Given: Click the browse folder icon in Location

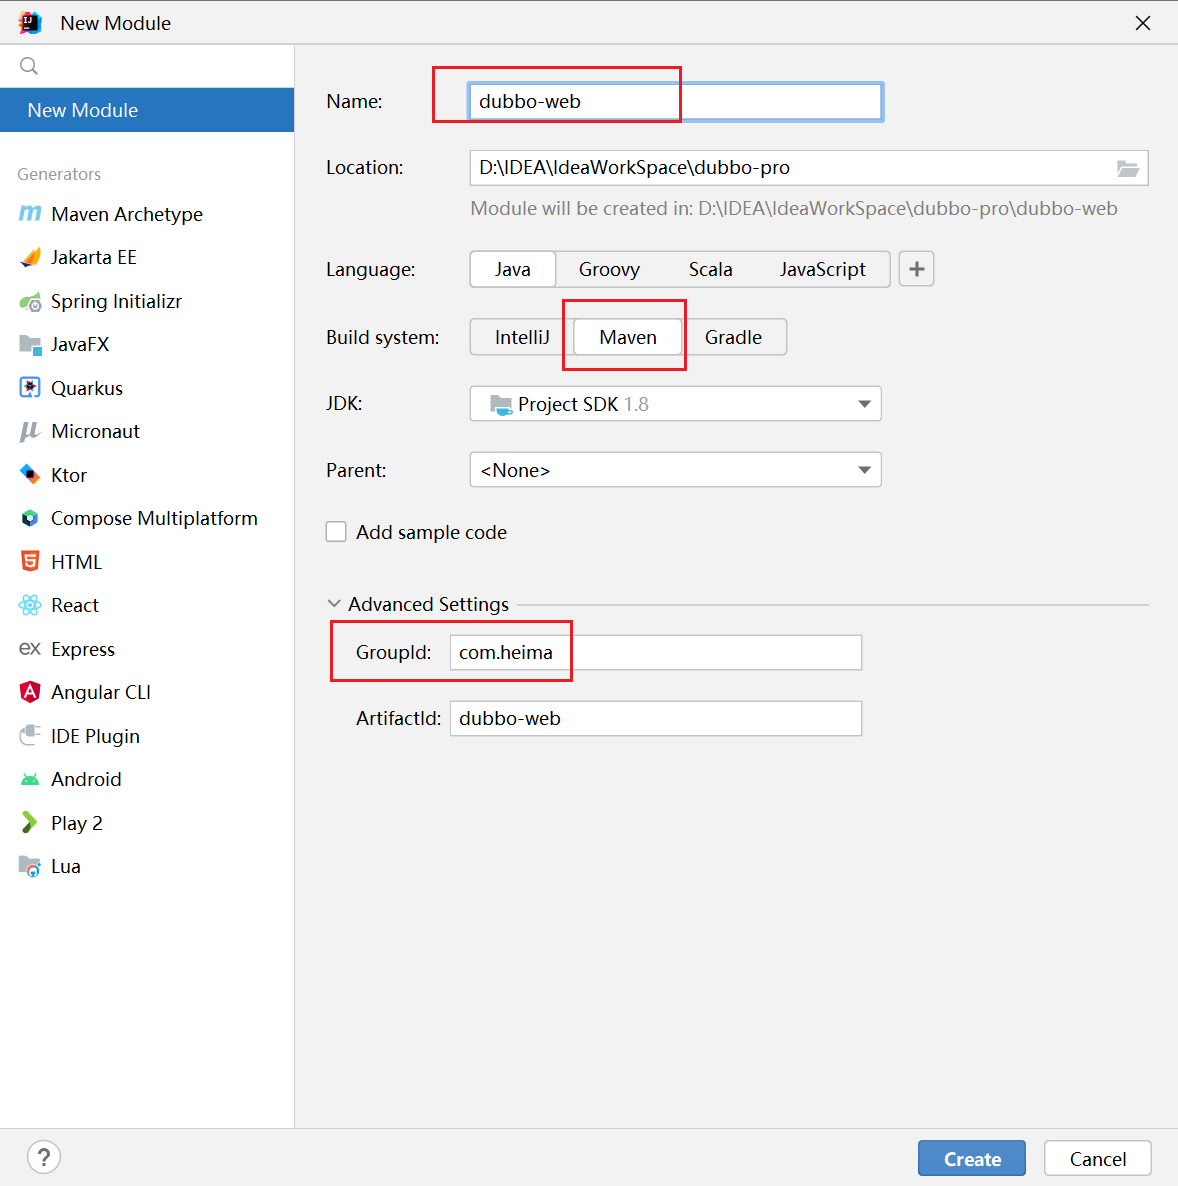Looking at the screenshot, I should tap(1127, 168).
